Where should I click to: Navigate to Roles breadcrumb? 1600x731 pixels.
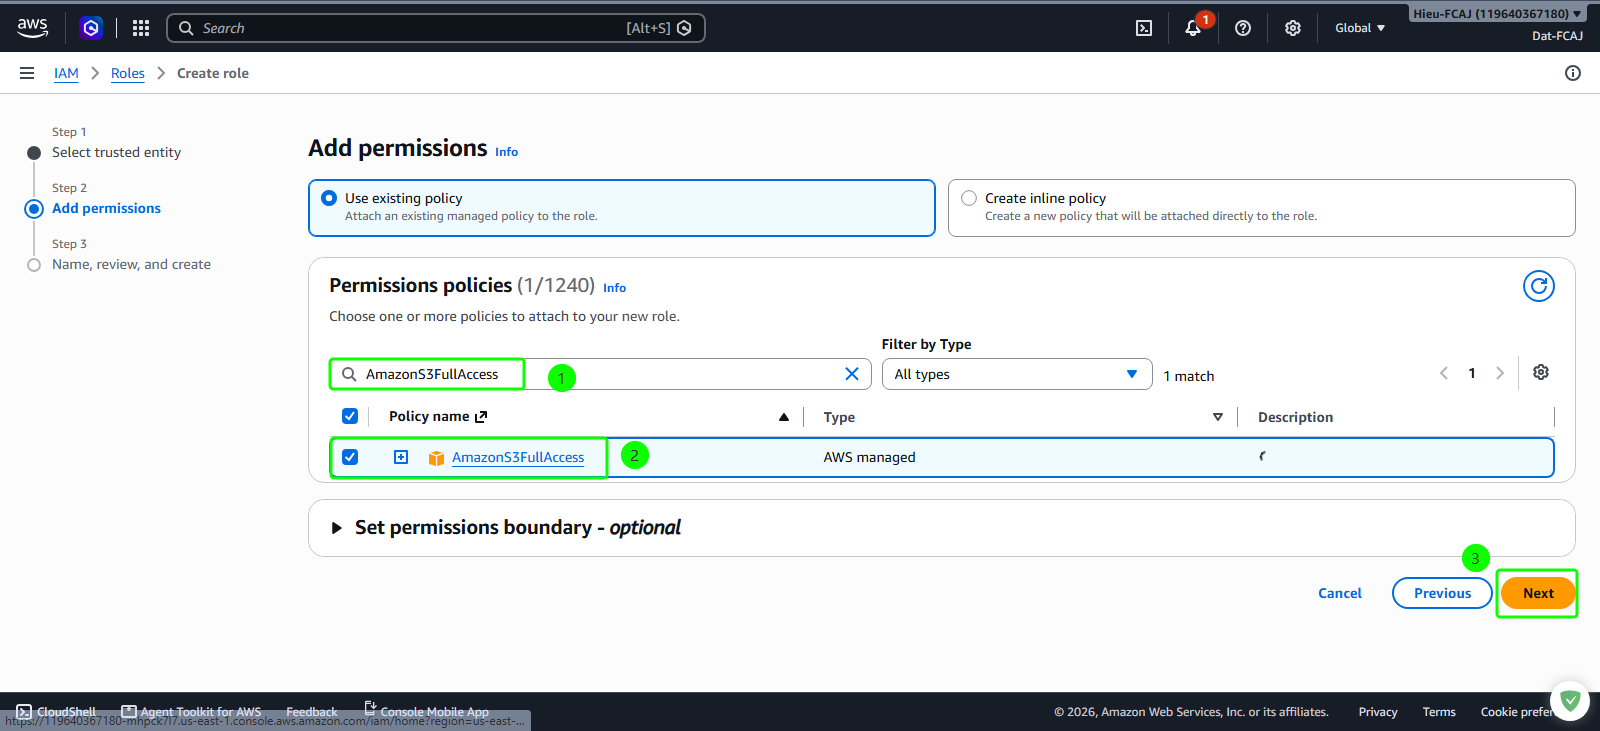(128, 73)
